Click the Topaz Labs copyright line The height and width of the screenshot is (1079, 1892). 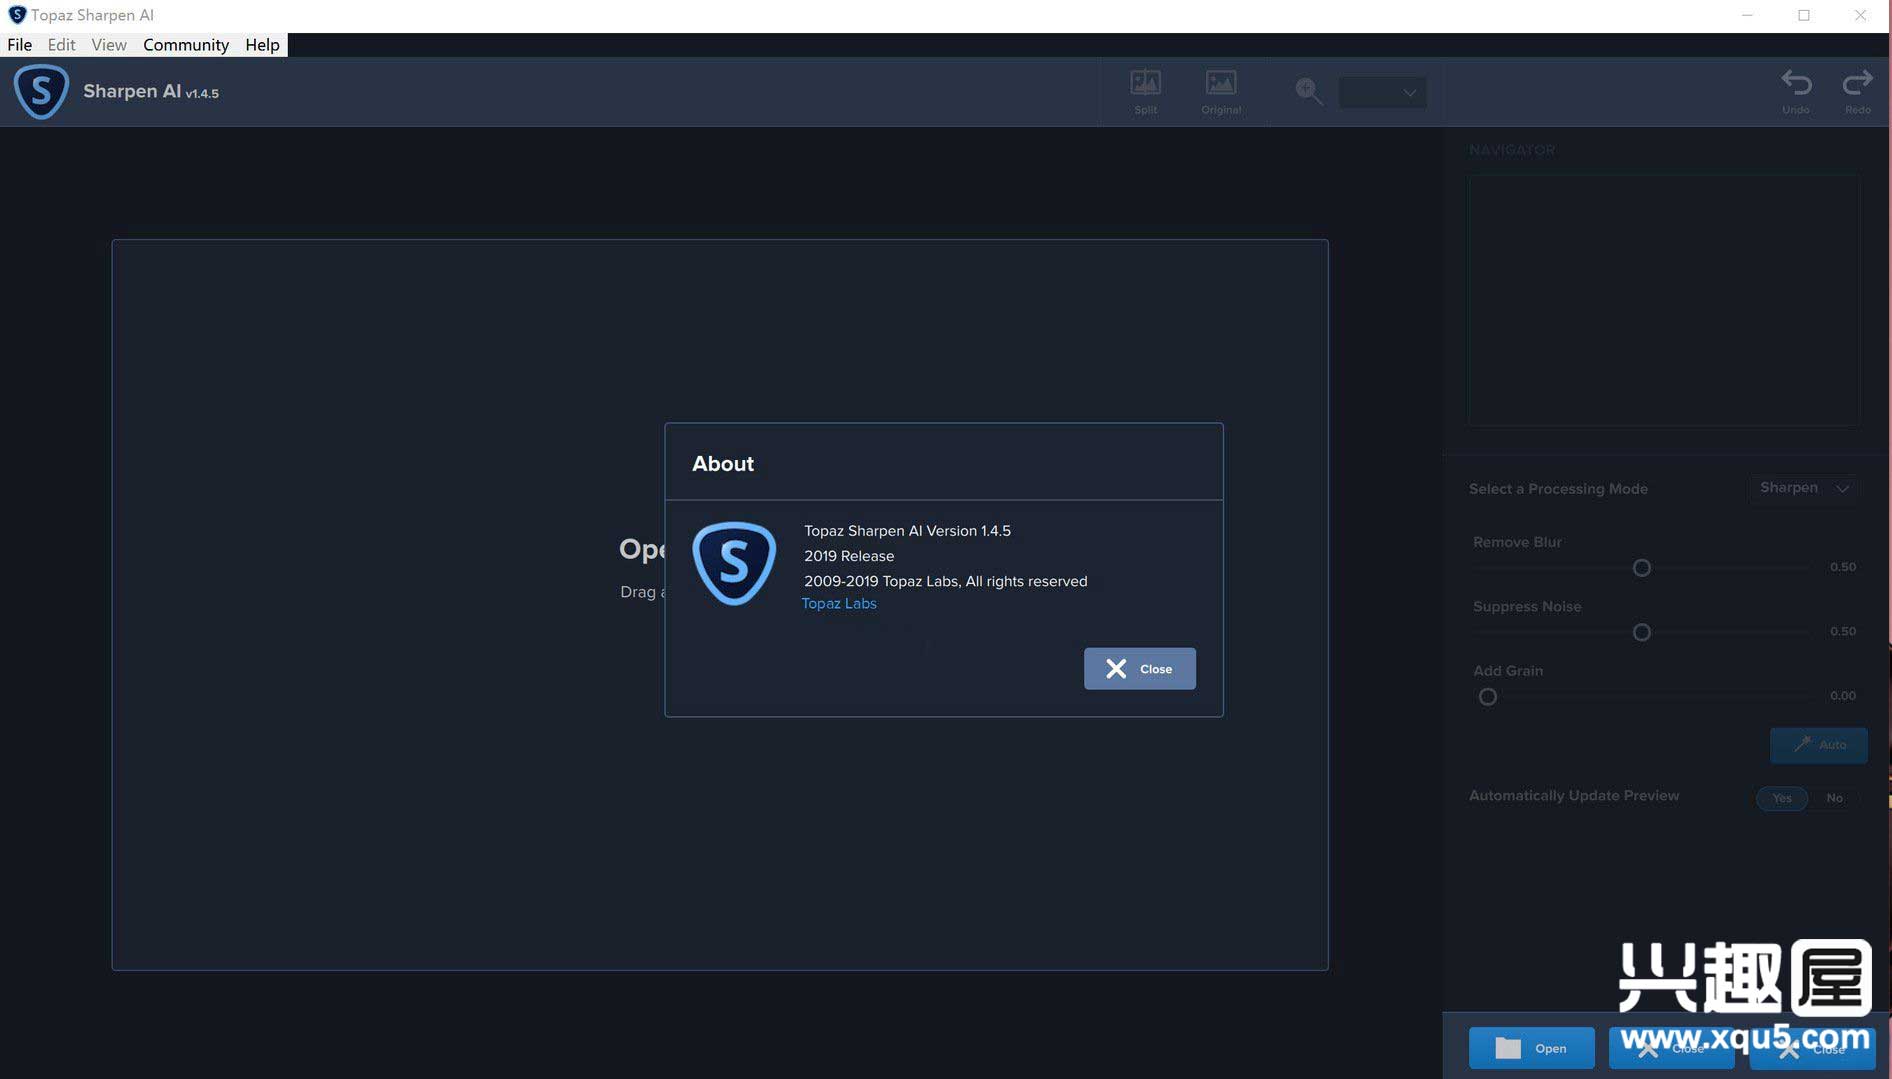point(945,581)
